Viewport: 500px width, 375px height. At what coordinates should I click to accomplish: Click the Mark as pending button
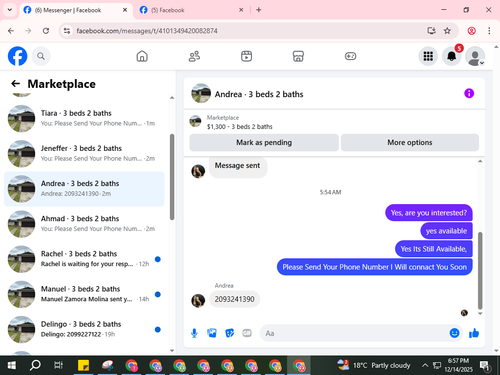pyautogui.click(x=264, y=143)
